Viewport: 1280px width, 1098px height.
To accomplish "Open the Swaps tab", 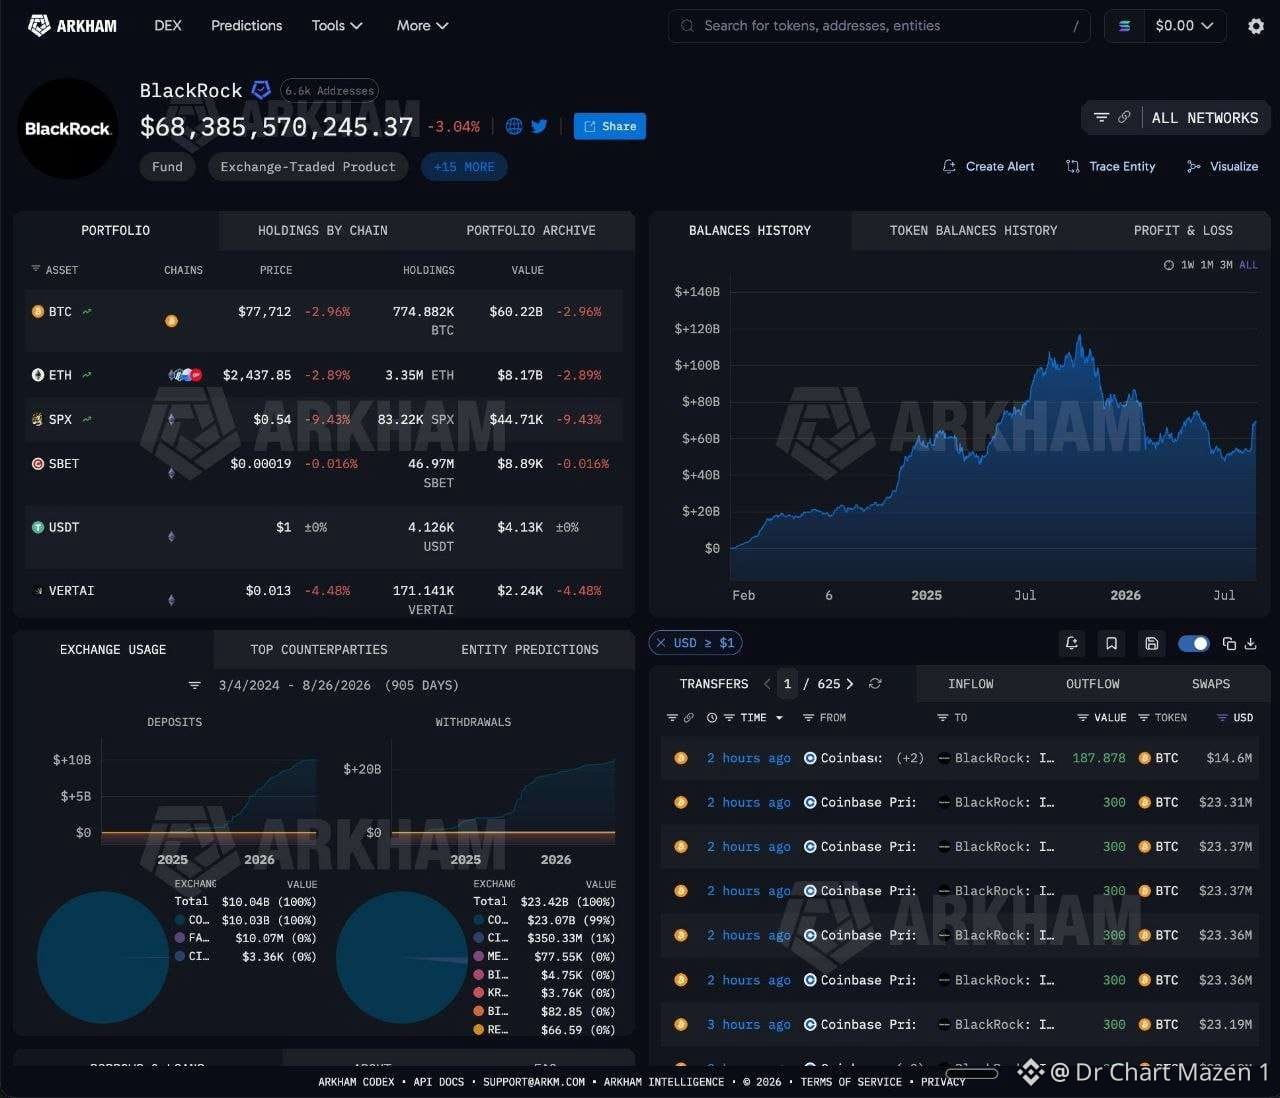I will click(x=1211, y=684).
